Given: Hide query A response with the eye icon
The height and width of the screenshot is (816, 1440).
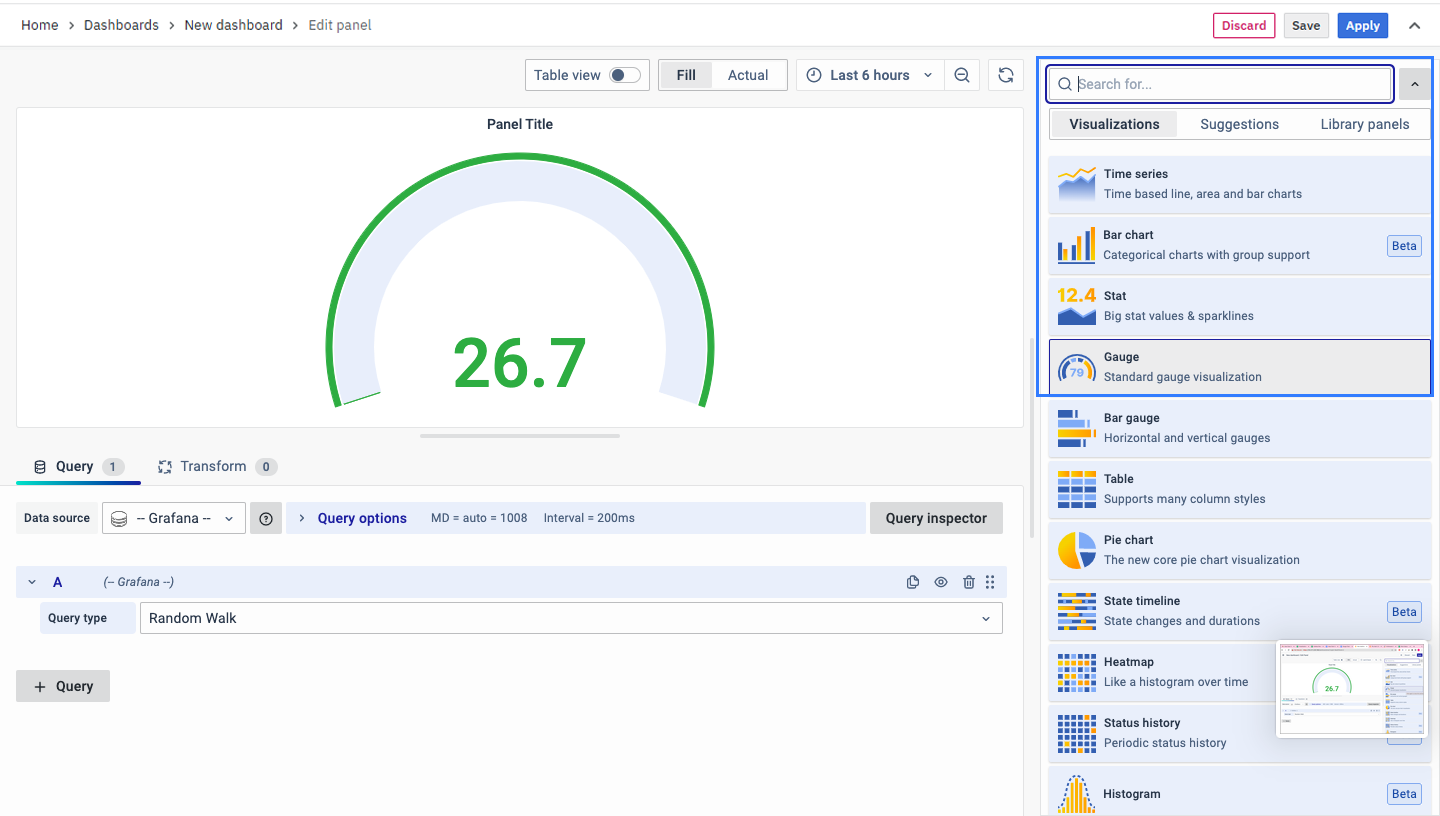Looking at the screenshot, I should 940,582.
